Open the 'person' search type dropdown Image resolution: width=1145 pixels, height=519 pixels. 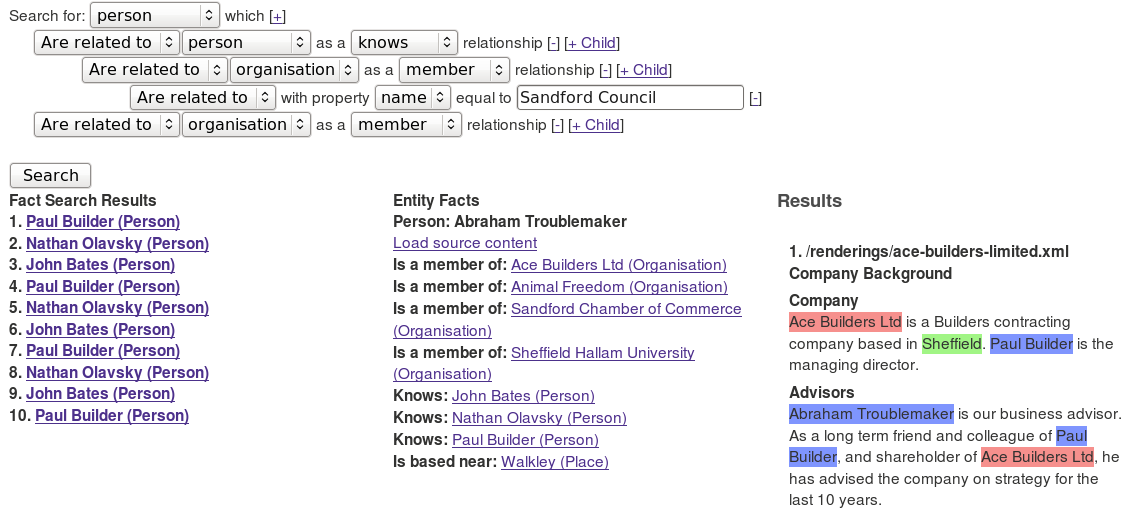pyautogui.click(x=154, y=15)
